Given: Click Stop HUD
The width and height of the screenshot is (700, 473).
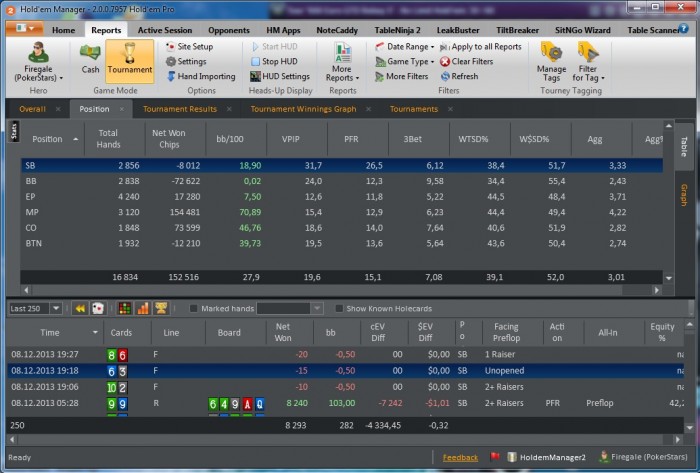Looking at the screenshot, I should 274,62.
